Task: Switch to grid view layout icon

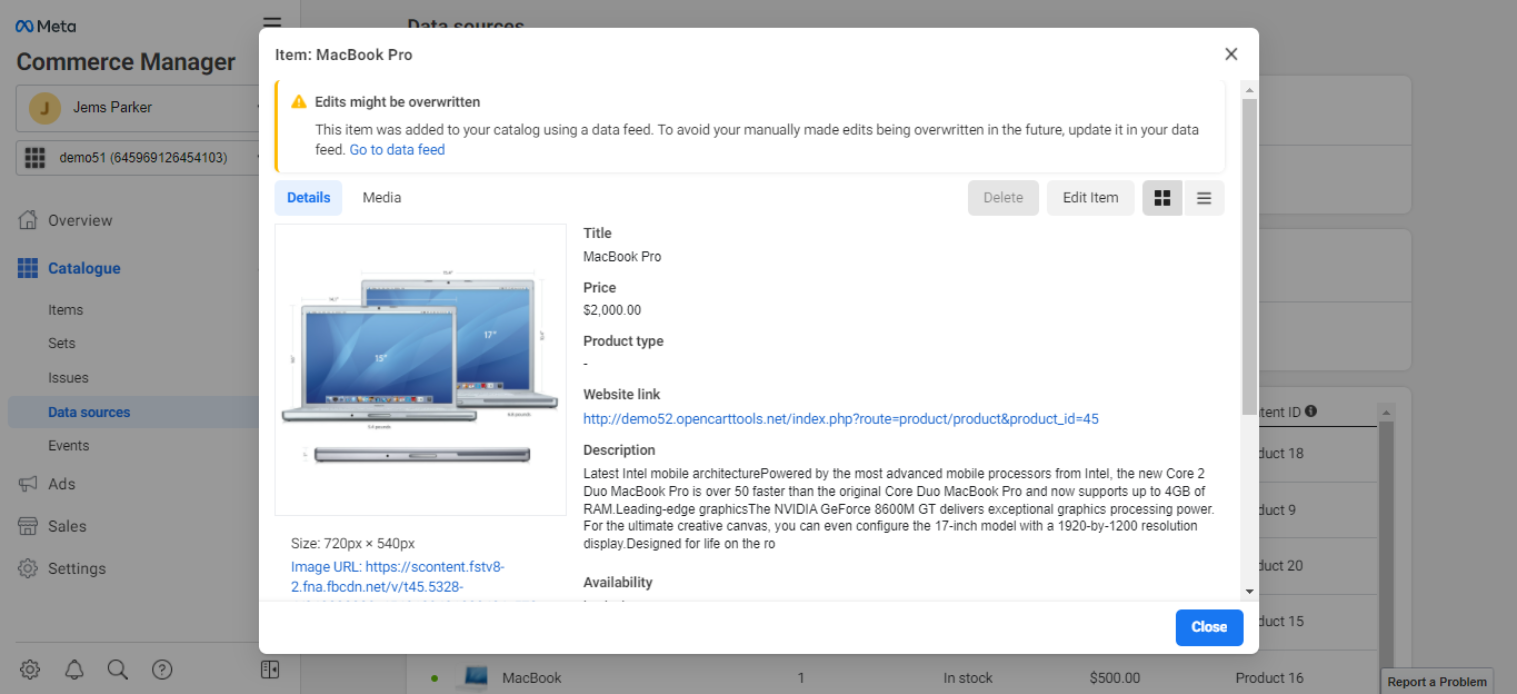Action: coord(1162,198)
